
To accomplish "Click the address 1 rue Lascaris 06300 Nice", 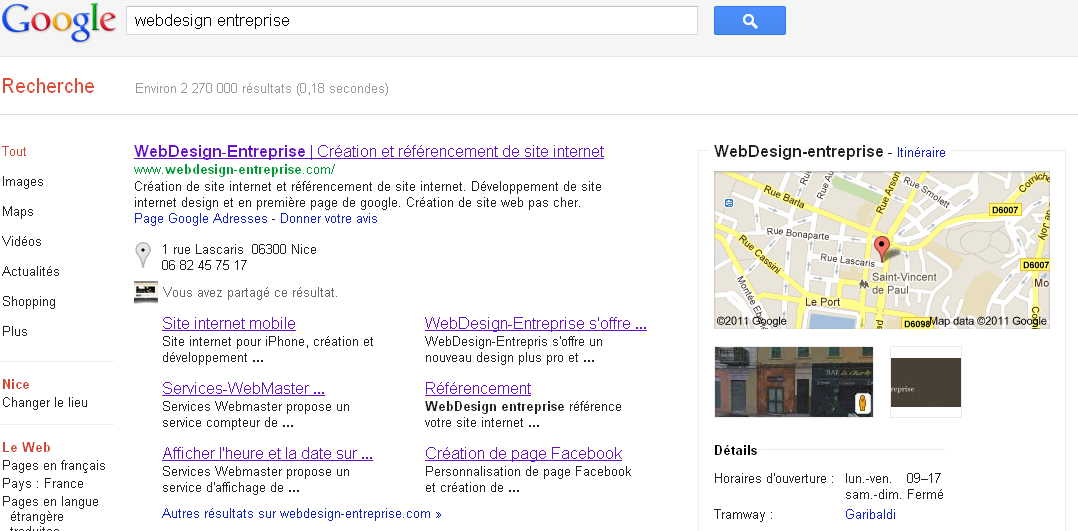I will [239, 249].
